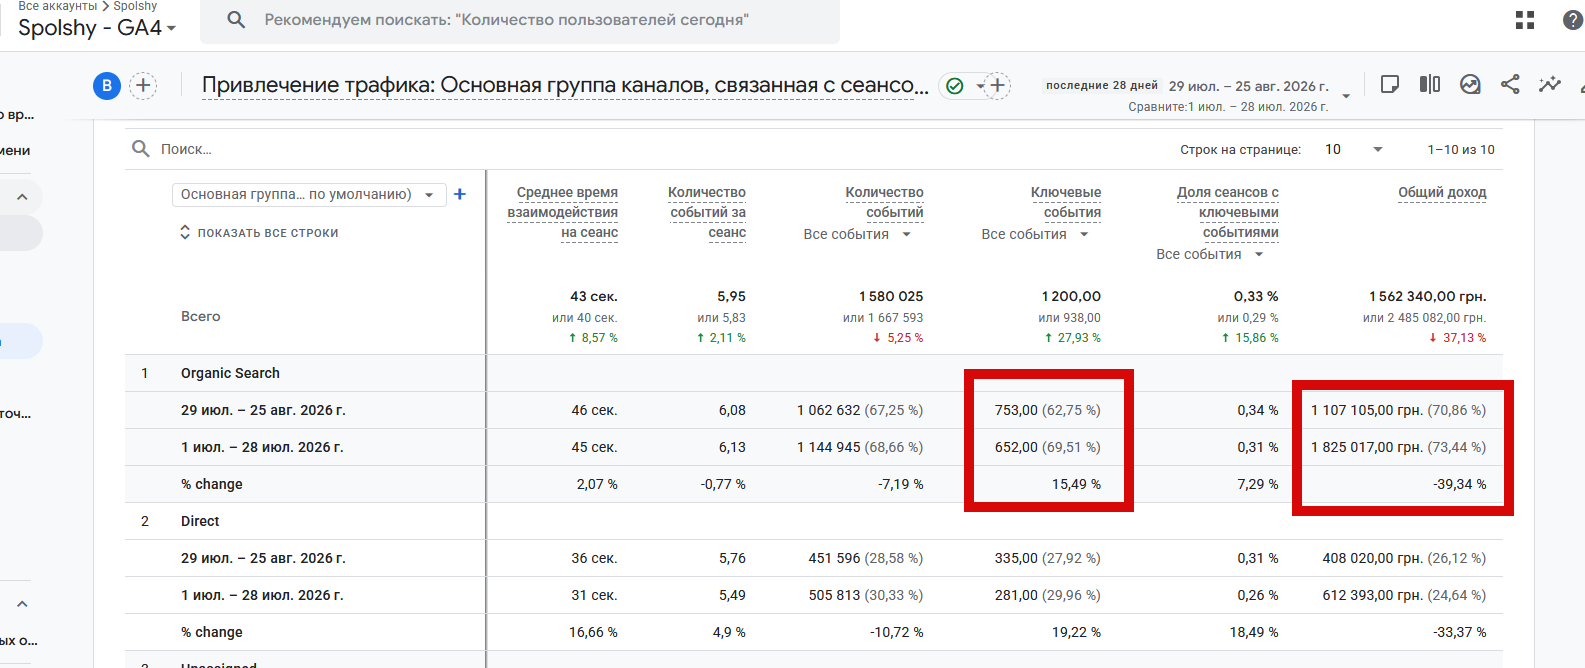Click the highlighted sidebar menu item

21,341
